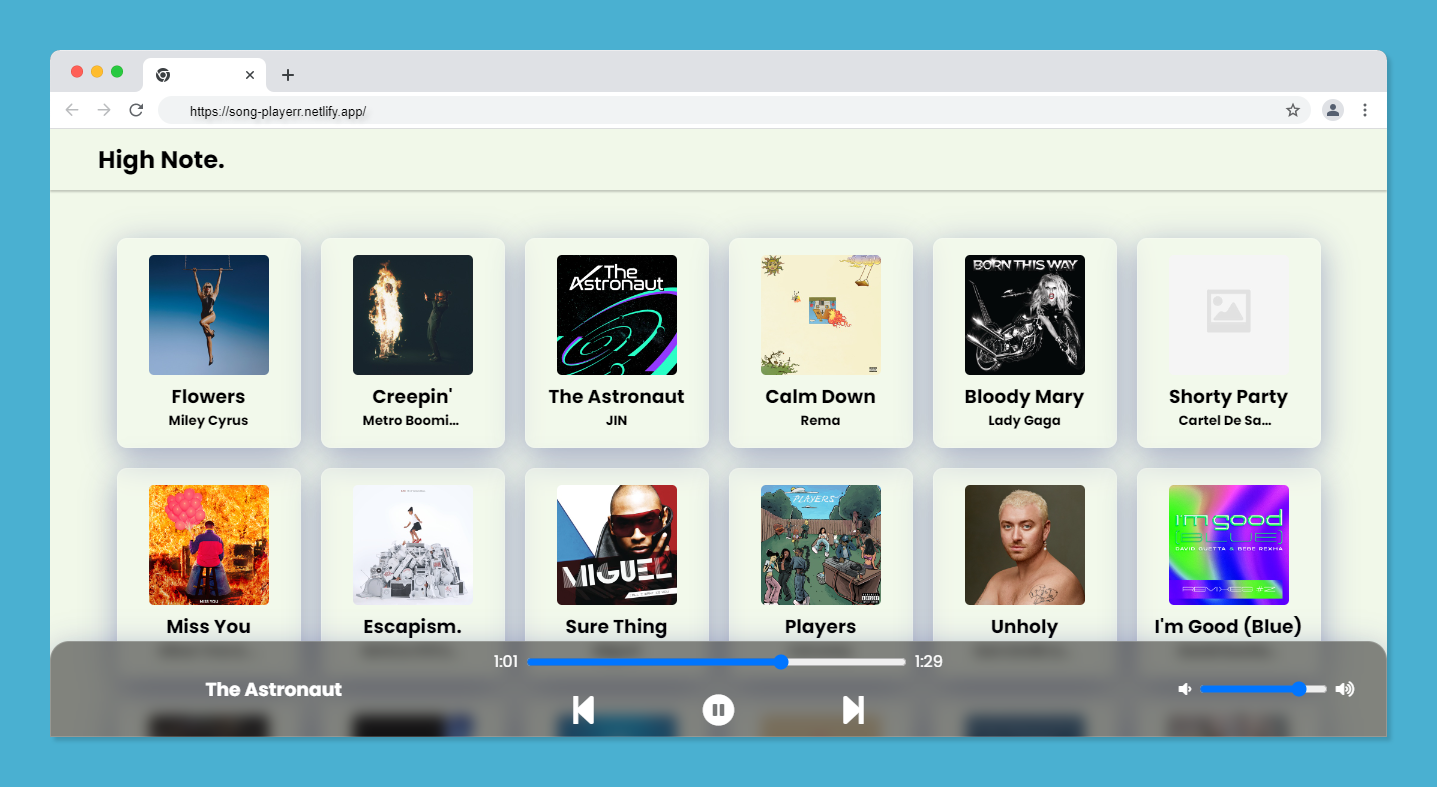Click the low volume speaker icon
1437x787 pixels.
(x=1185, y=689)
